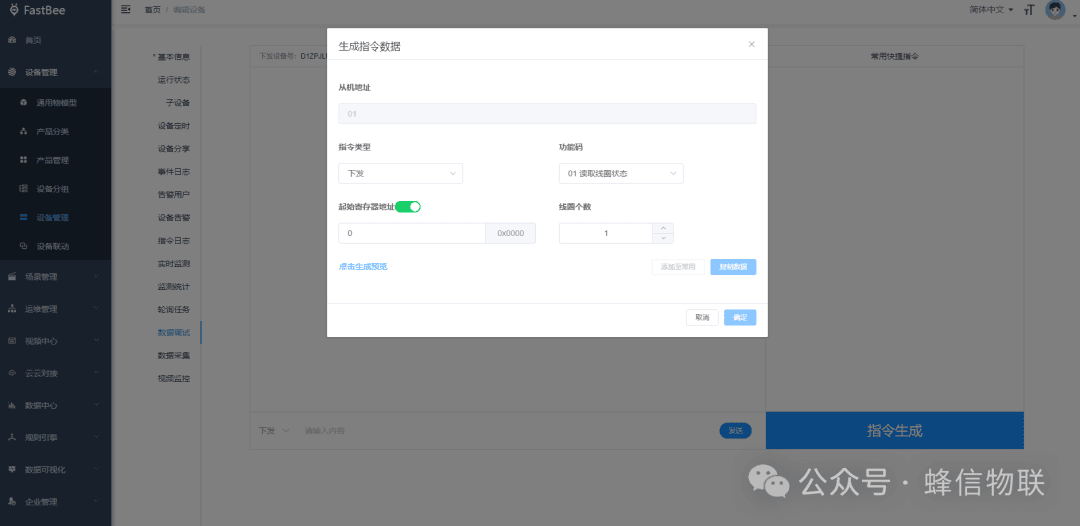The height and width of the screenshot is (526, 1080).
Task: Open the 指令类型 dropdown showing 下发
Action: [x=400, y=173]
